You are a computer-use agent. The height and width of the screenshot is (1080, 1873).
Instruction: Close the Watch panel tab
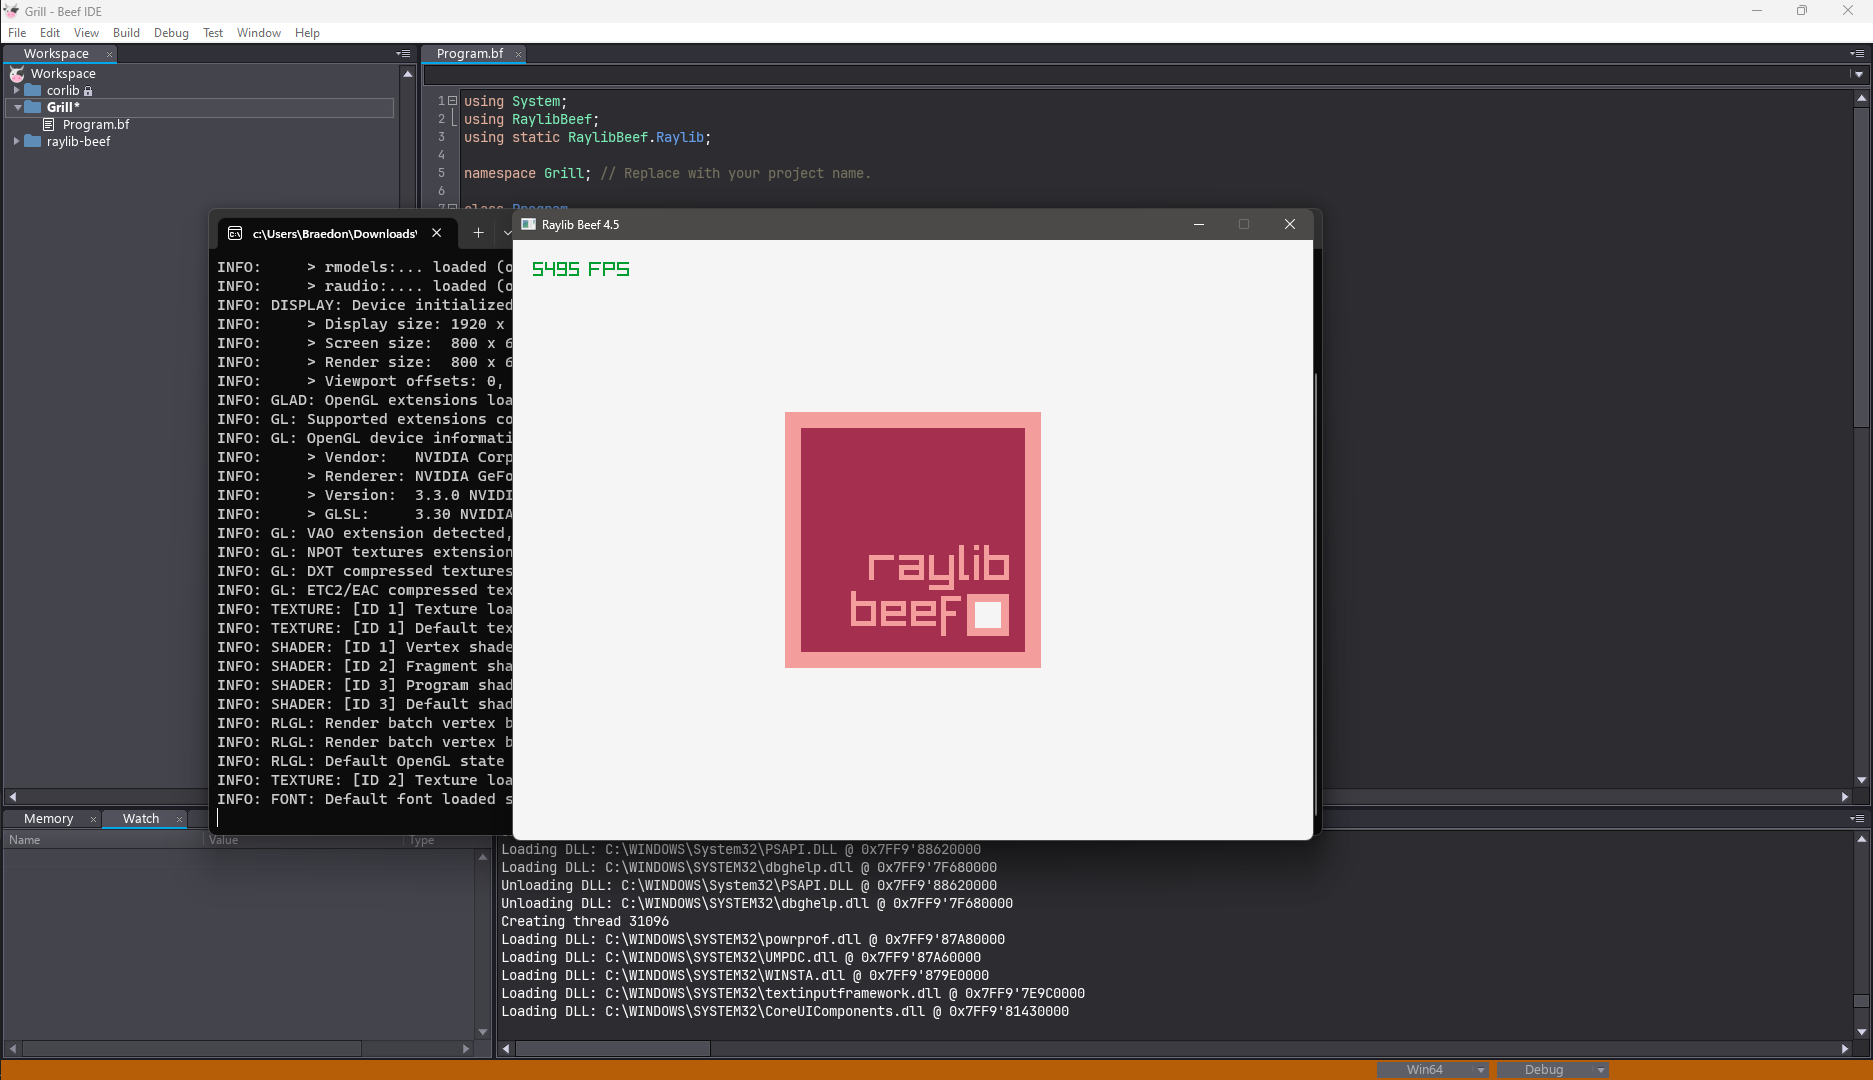click(179, 820)
